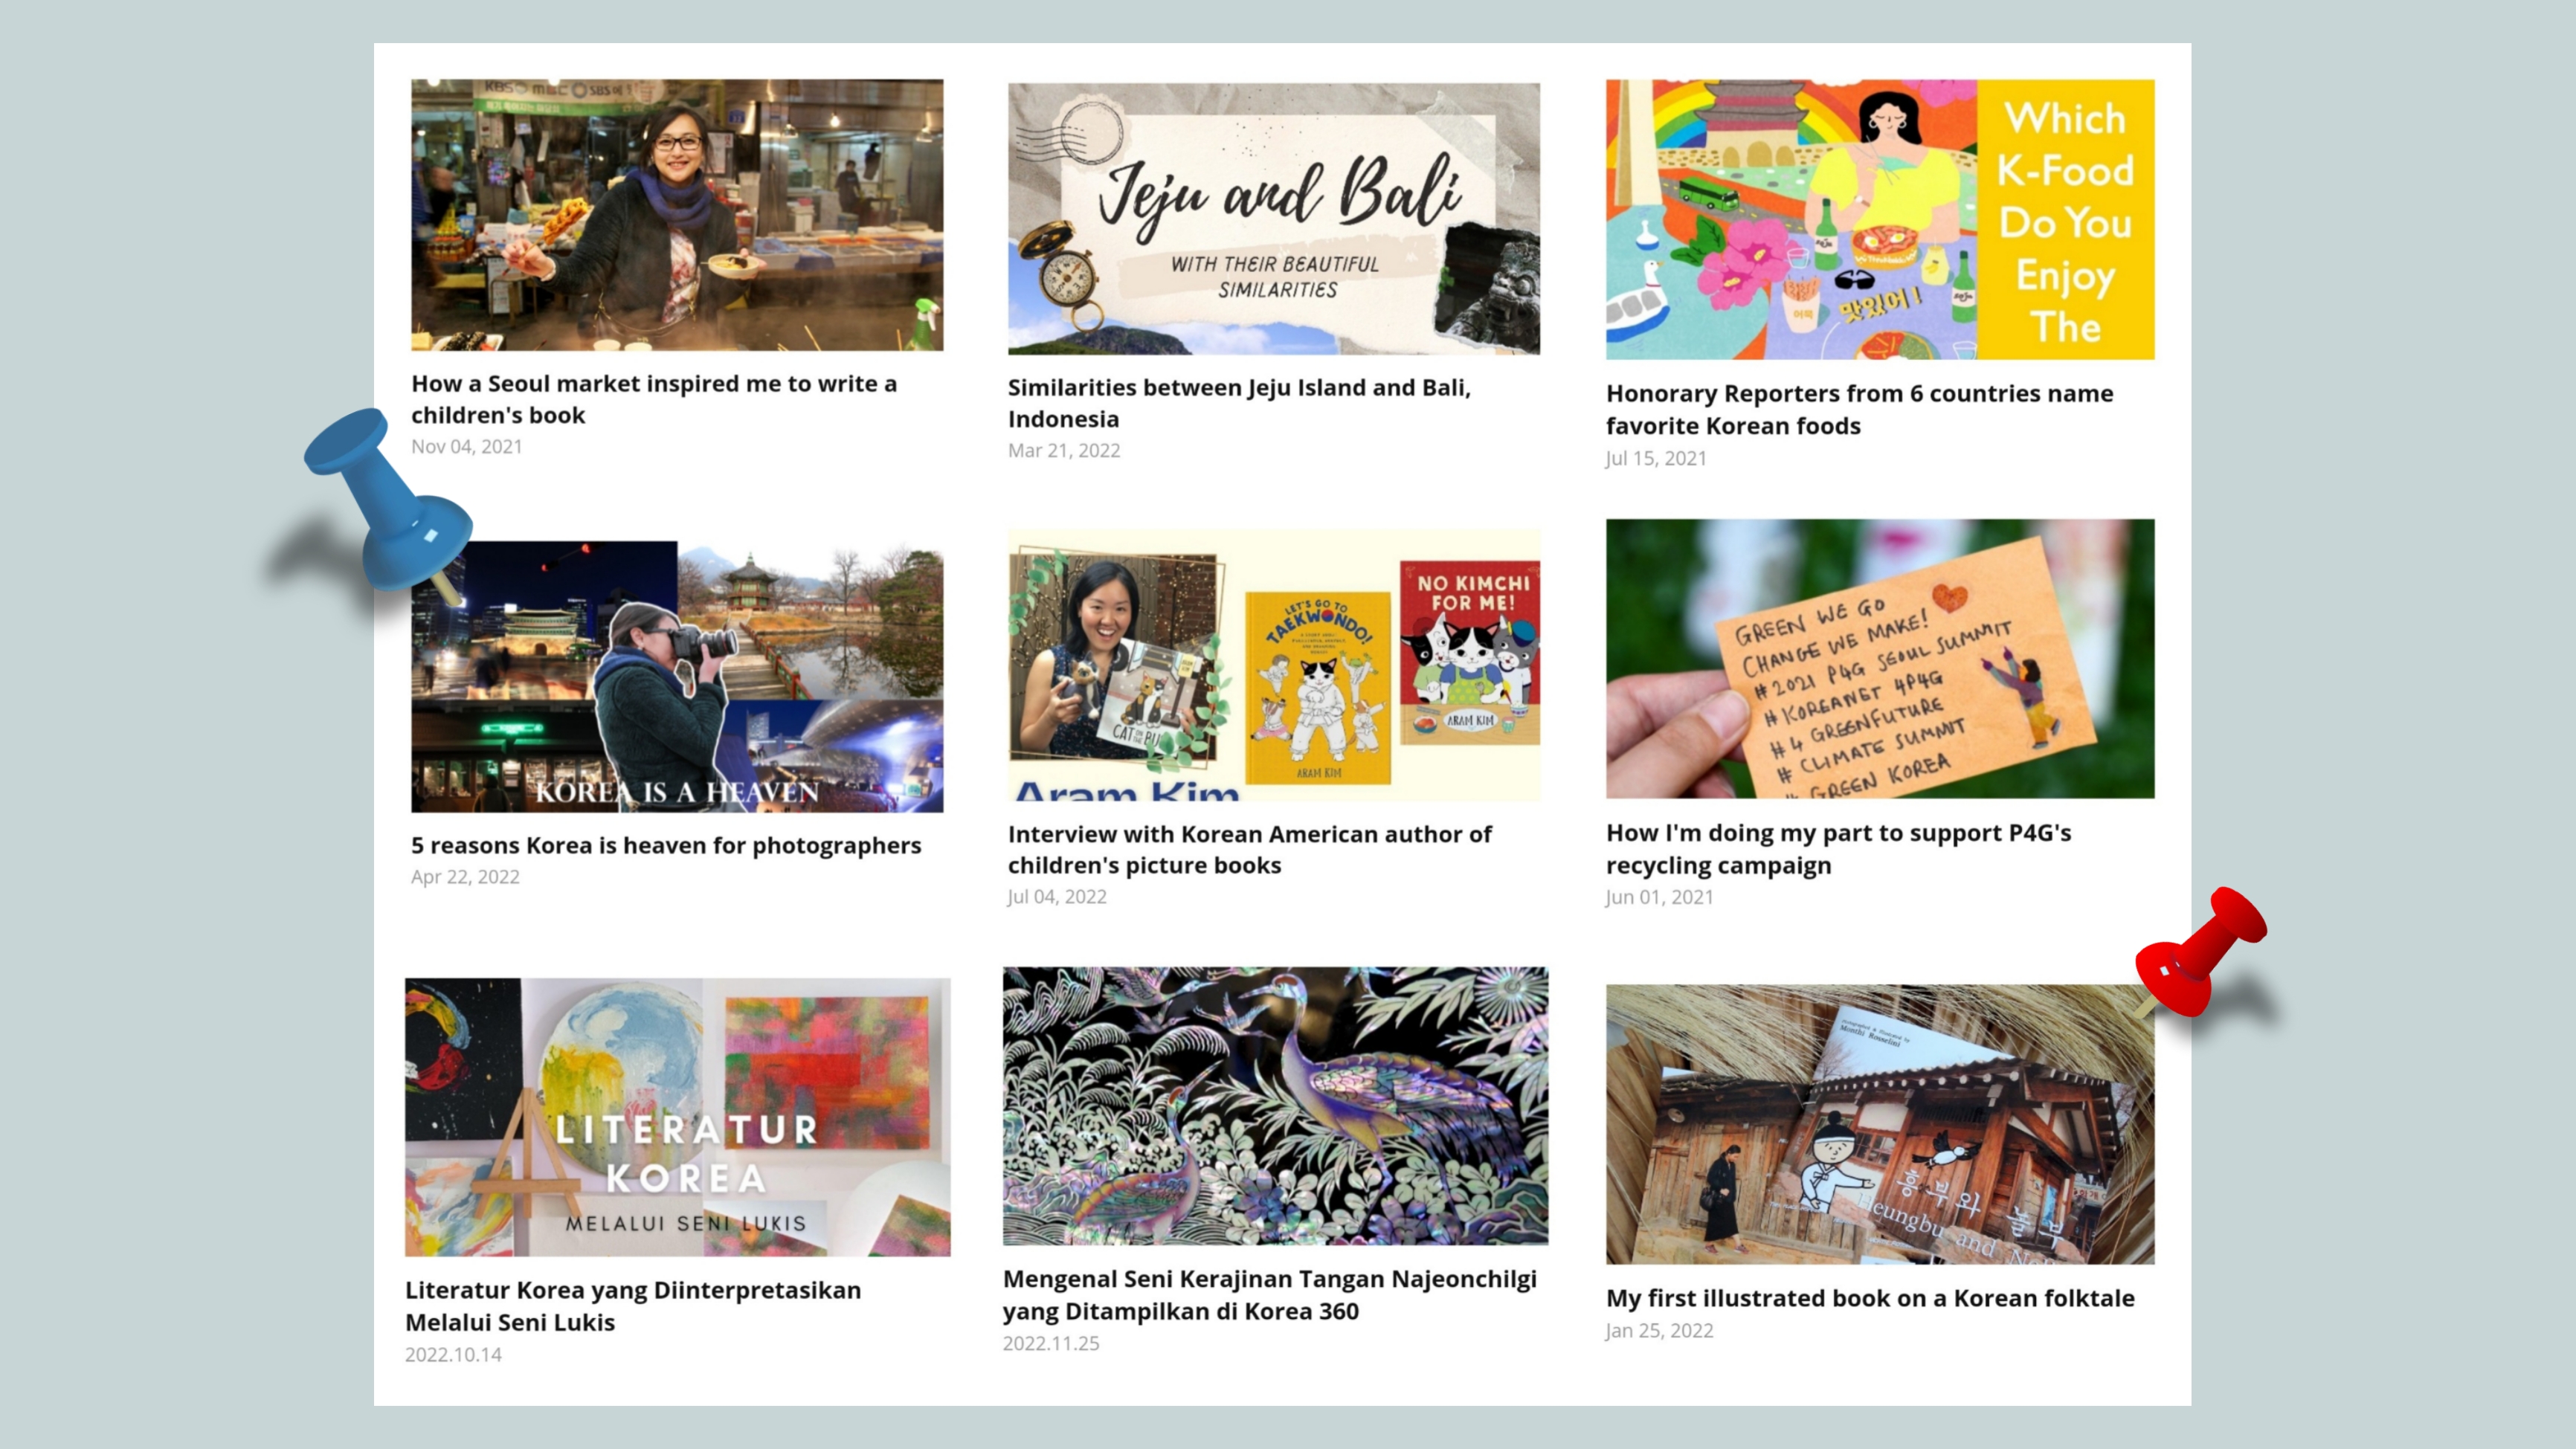Open Similarities between Jeju Island and Bali title
Screen dimensions: 2576x1449
(x=1239, y=403)
